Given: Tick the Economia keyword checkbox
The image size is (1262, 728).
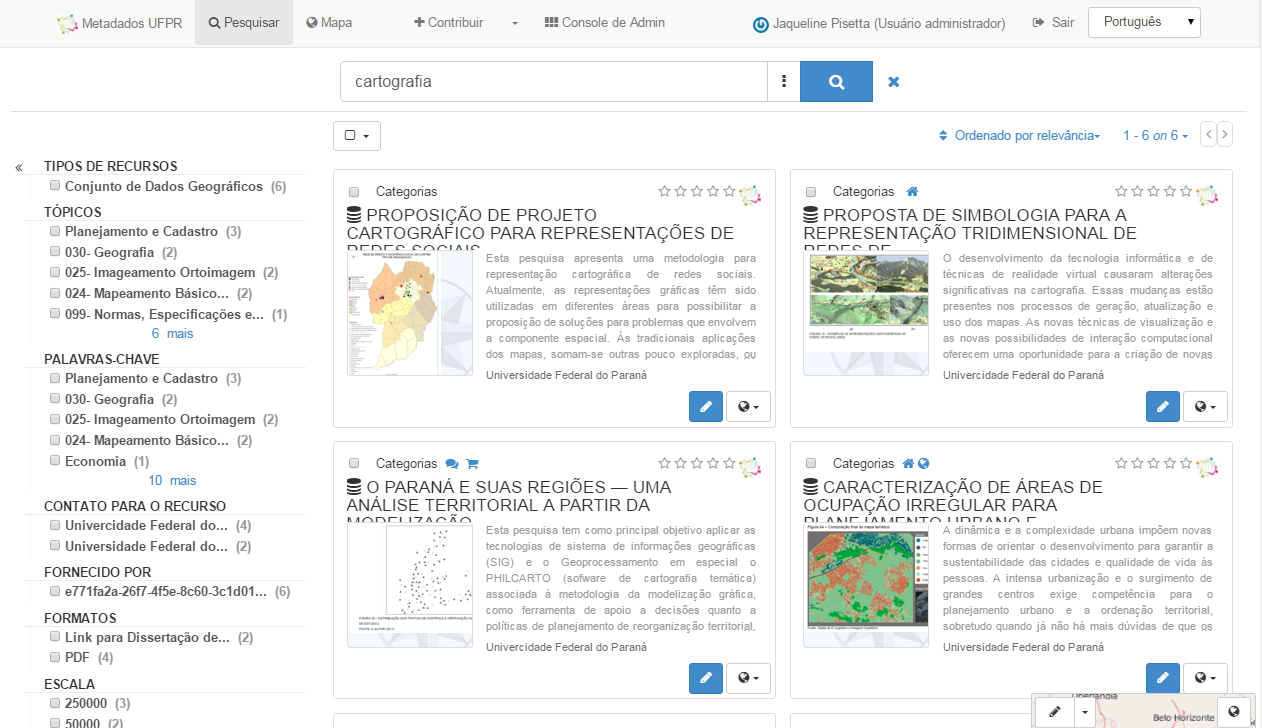Looking at the screenshot, I should [x=55, y=461].
